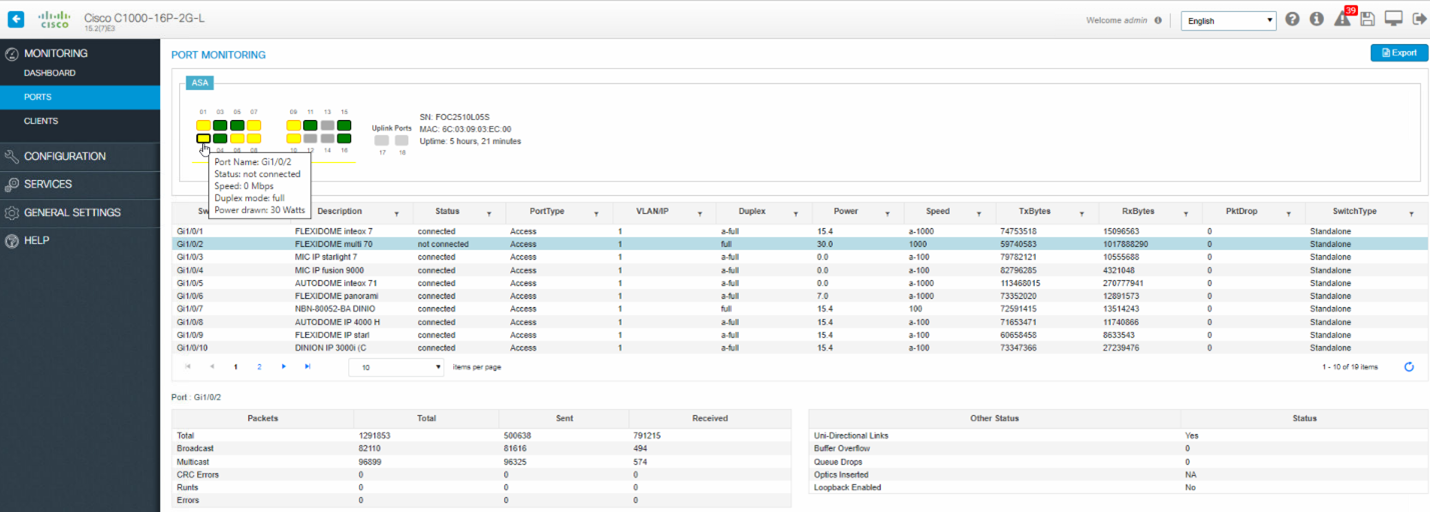Go to page 2 of the ports table

259,367
